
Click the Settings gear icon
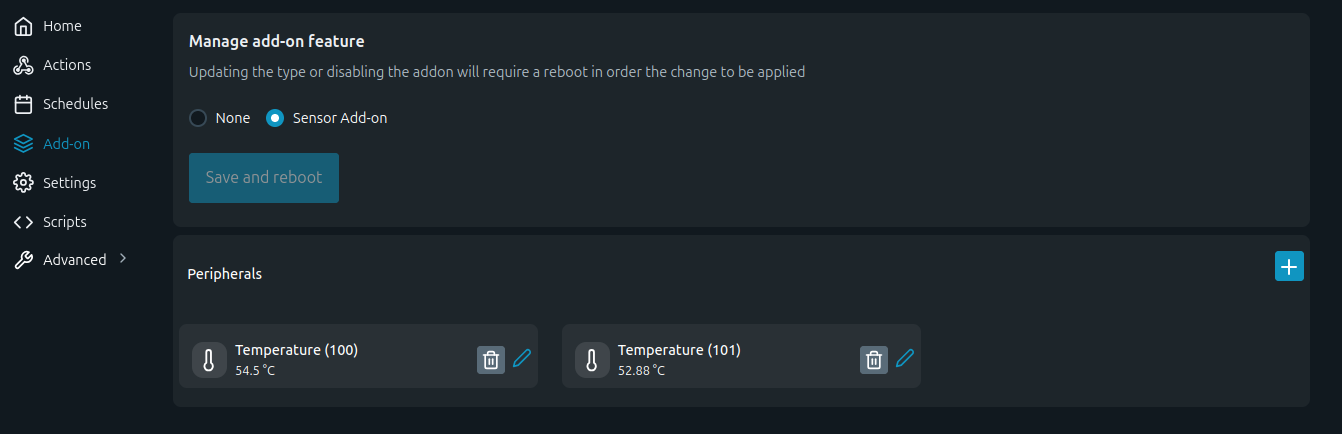pyautogui.click(x=23, y=183)
